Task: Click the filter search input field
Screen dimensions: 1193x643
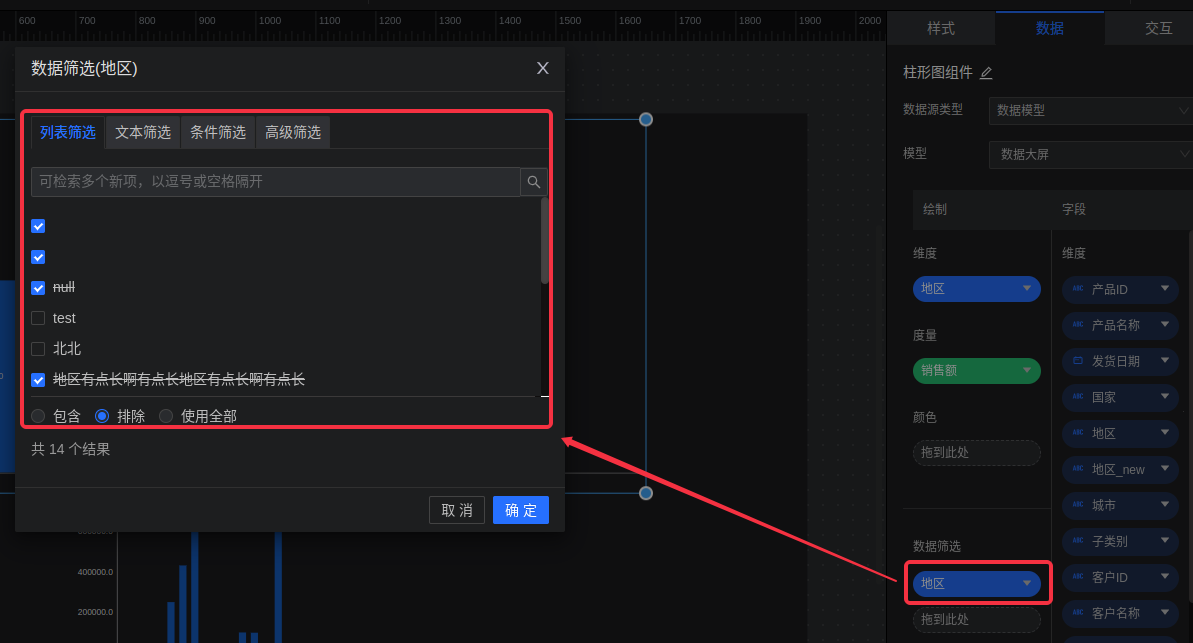Action: coord(275,182)
